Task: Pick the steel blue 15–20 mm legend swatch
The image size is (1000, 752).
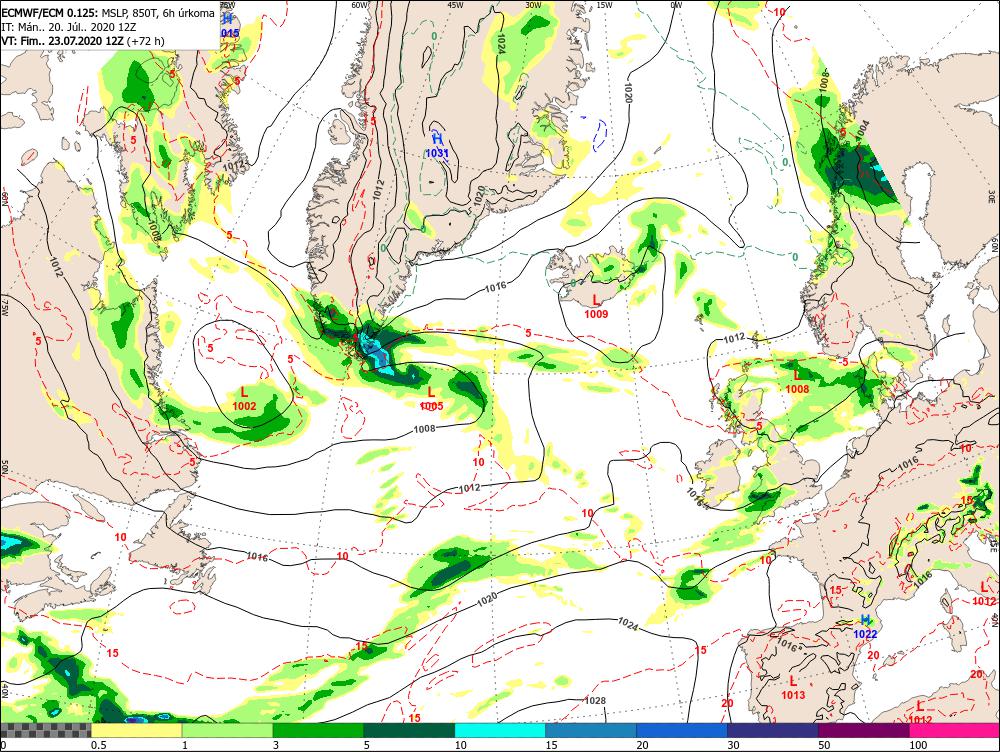Action: coord(591,730)
